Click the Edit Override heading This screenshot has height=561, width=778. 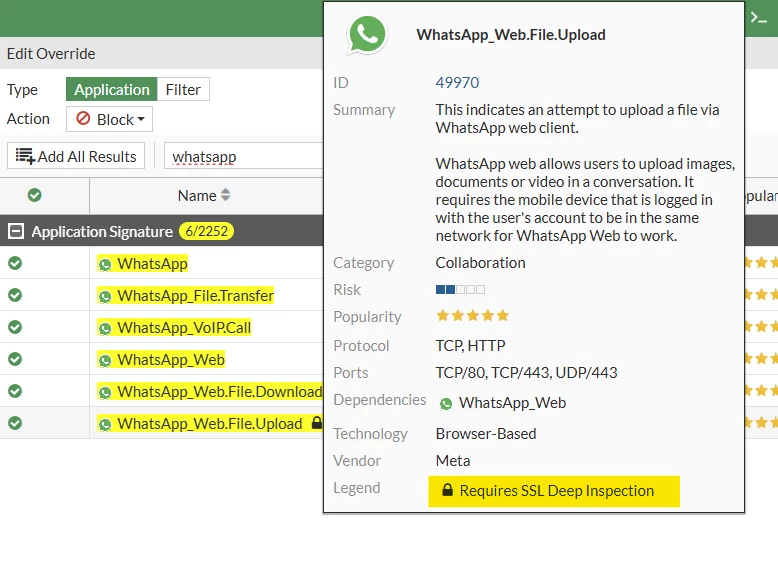[x=51, y=54]
